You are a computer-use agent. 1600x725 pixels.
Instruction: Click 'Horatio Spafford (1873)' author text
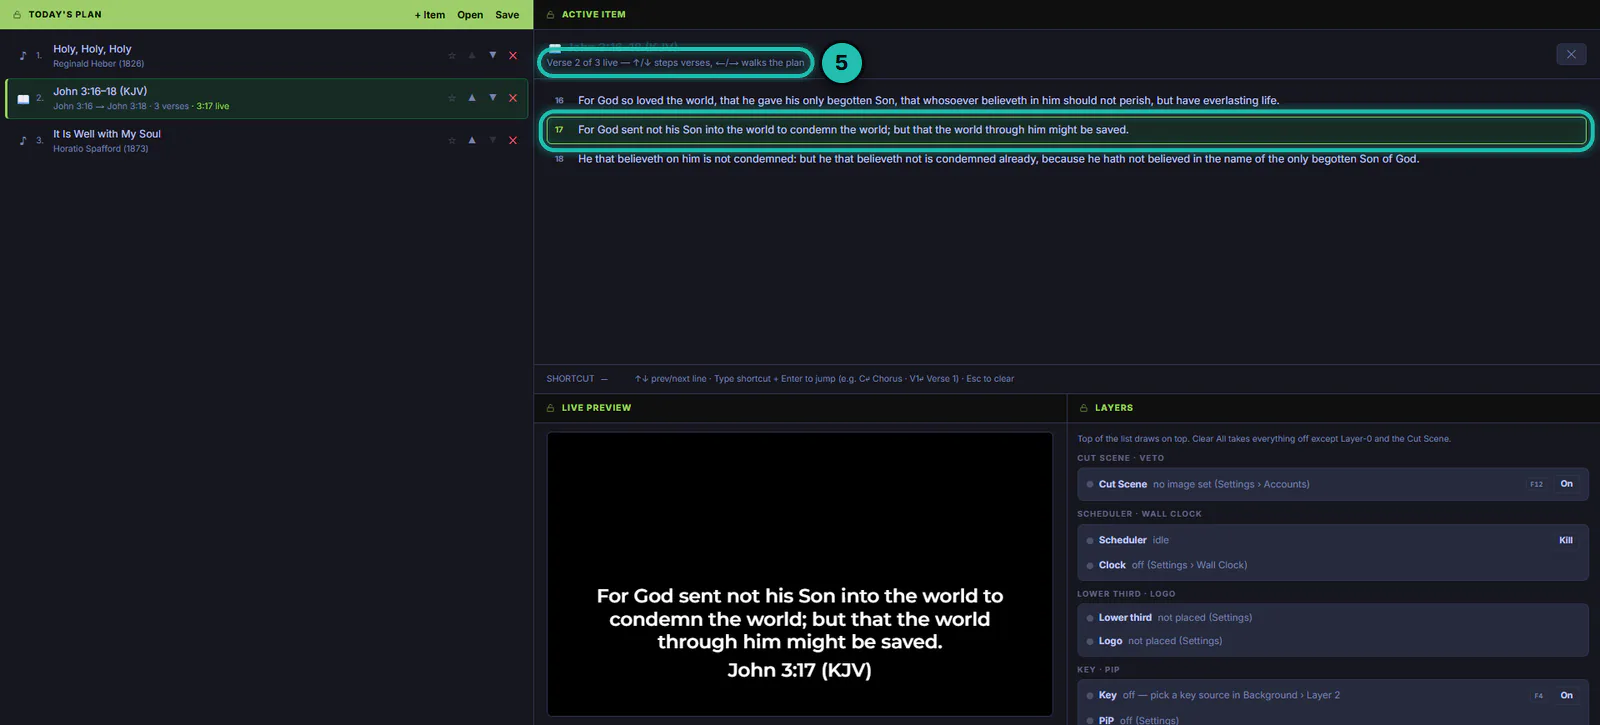click(x=101, y=149)
